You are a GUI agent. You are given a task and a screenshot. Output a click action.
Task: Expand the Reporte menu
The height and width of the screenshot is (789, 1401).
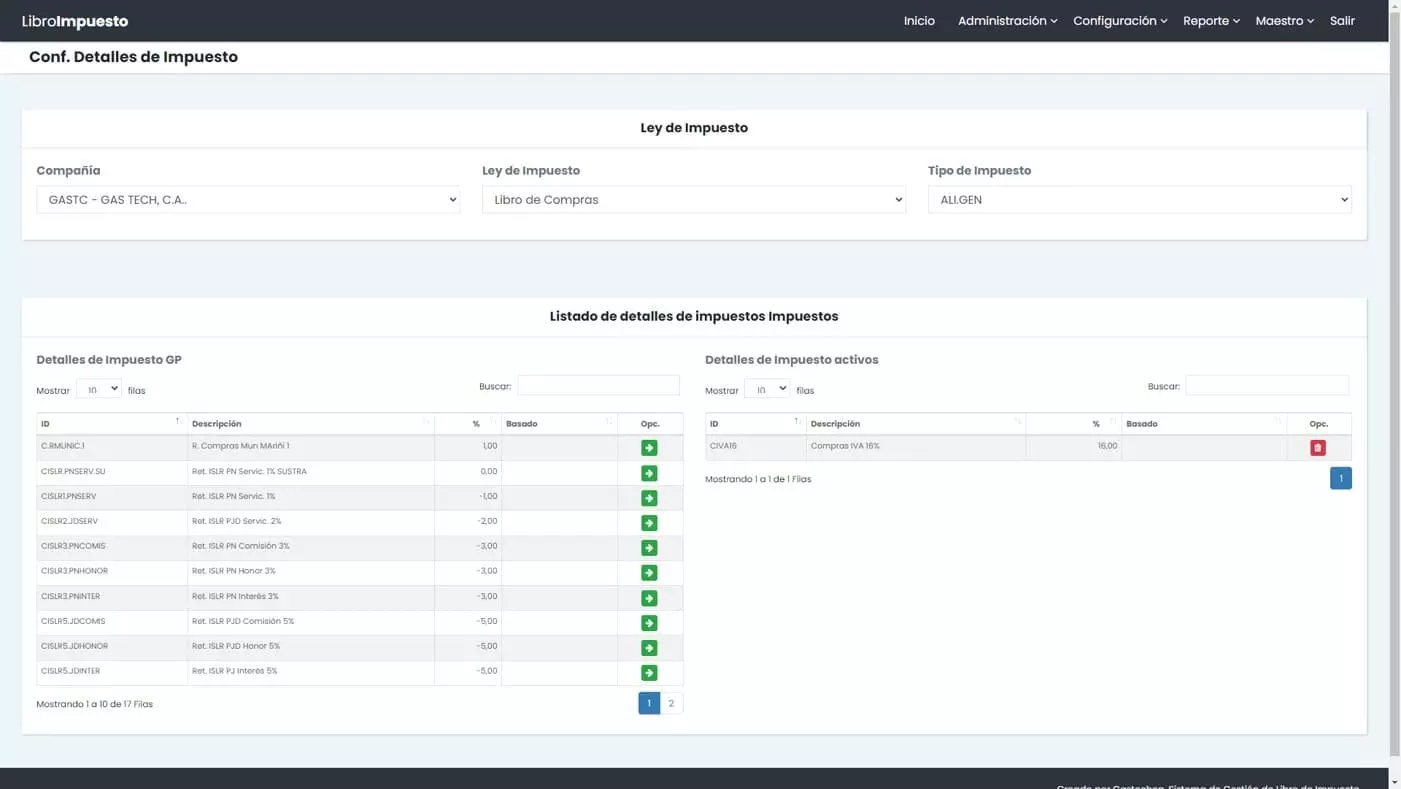click(x=1211, y=21)
